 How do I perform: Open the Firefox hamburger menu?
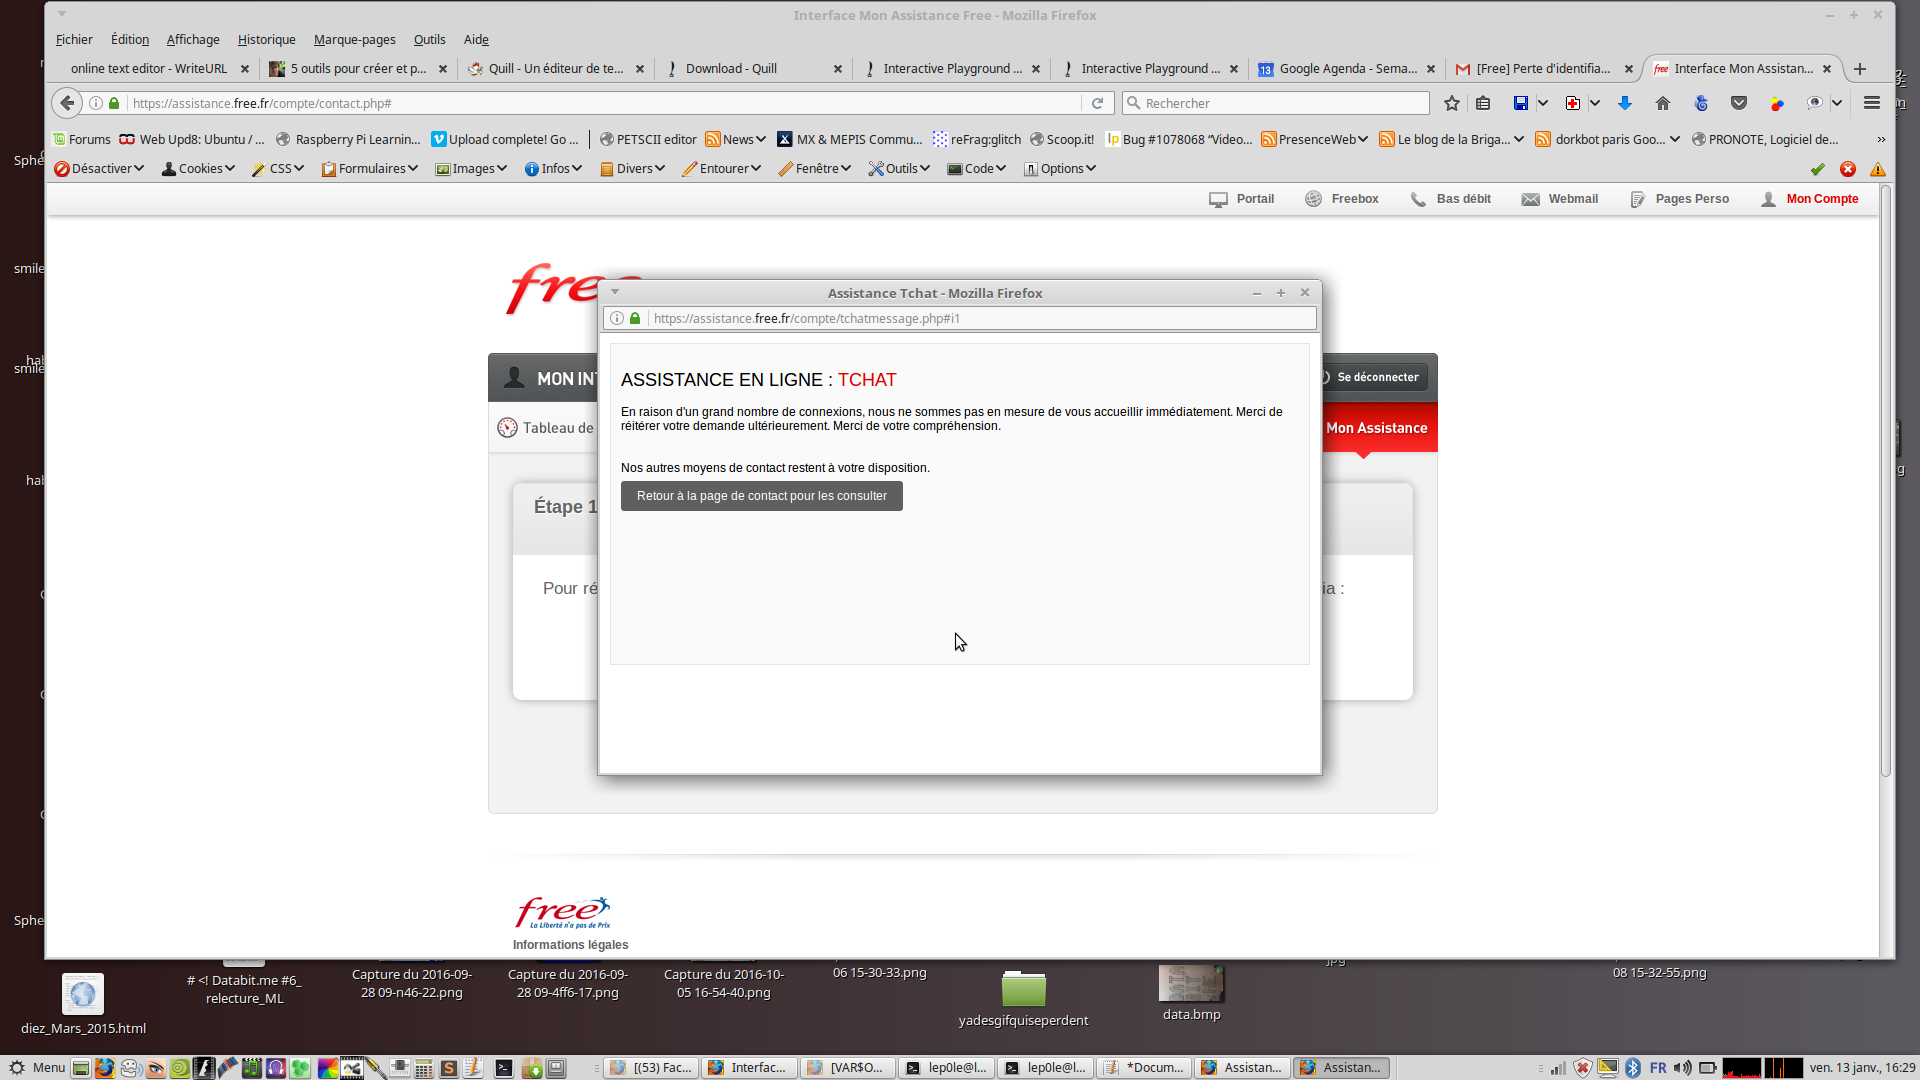tap(1872, 103)
